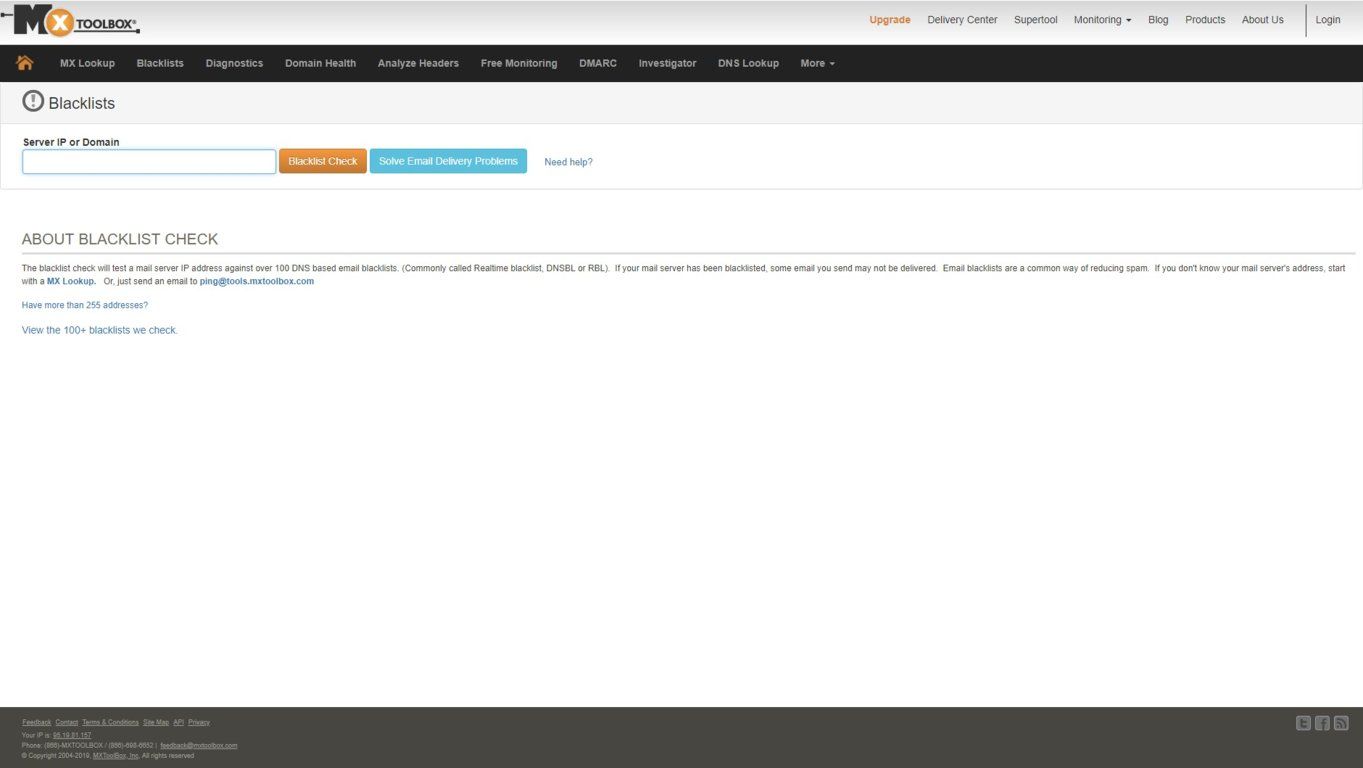Focus the Server IP or Domain field

point(149,162)
